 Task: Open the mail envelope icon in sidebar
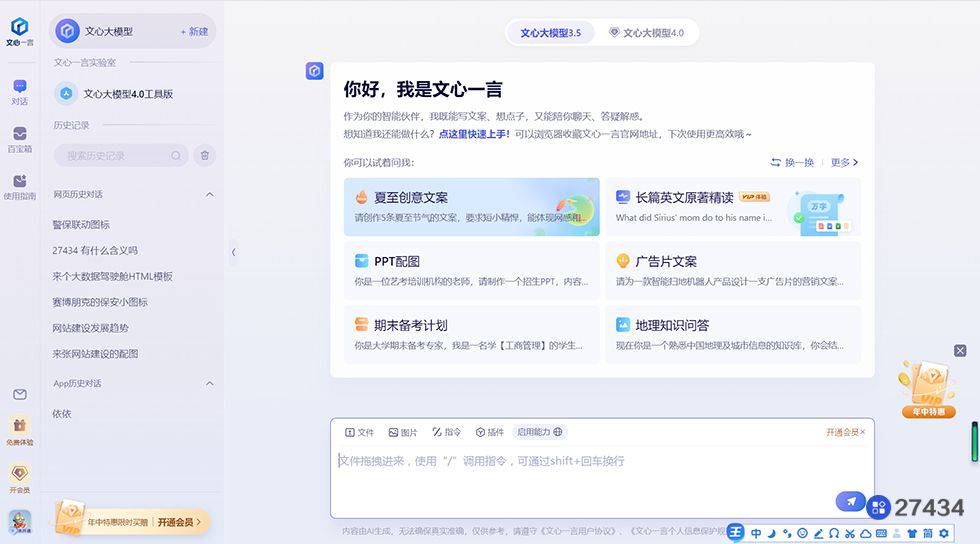point(19,394)
